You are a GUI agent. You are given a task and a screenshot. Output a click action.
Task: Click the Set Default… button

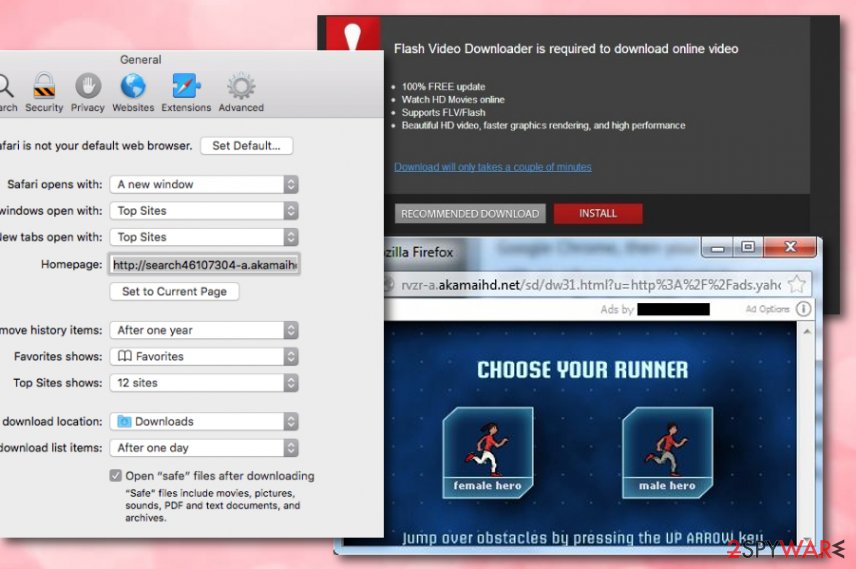tap(246, 146)
